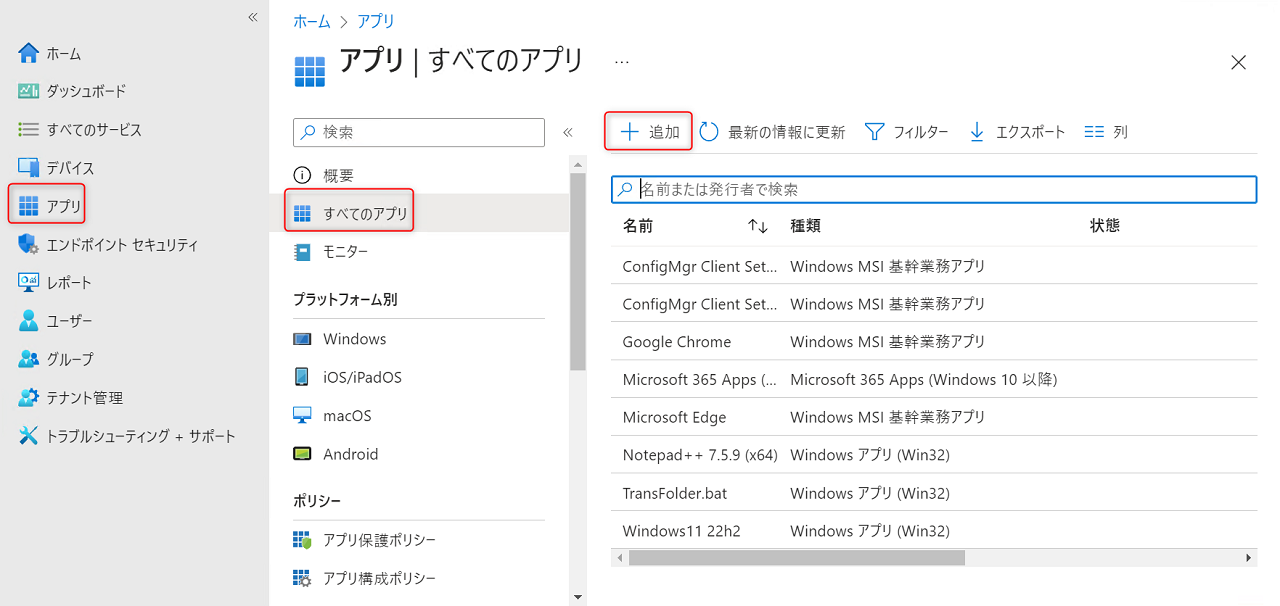This screenshot has width=1280, height=606.
Task: Collapse the app submenu panel chevron
Action: pos(567,132)
